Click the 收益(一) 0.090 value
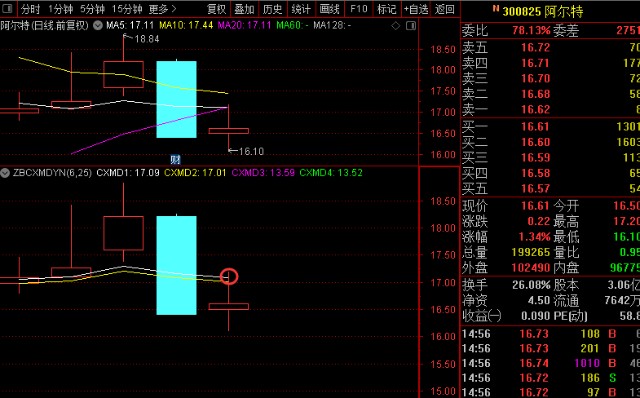The height and width of the screenshot is (398, 640). click(x=536, y=316)
